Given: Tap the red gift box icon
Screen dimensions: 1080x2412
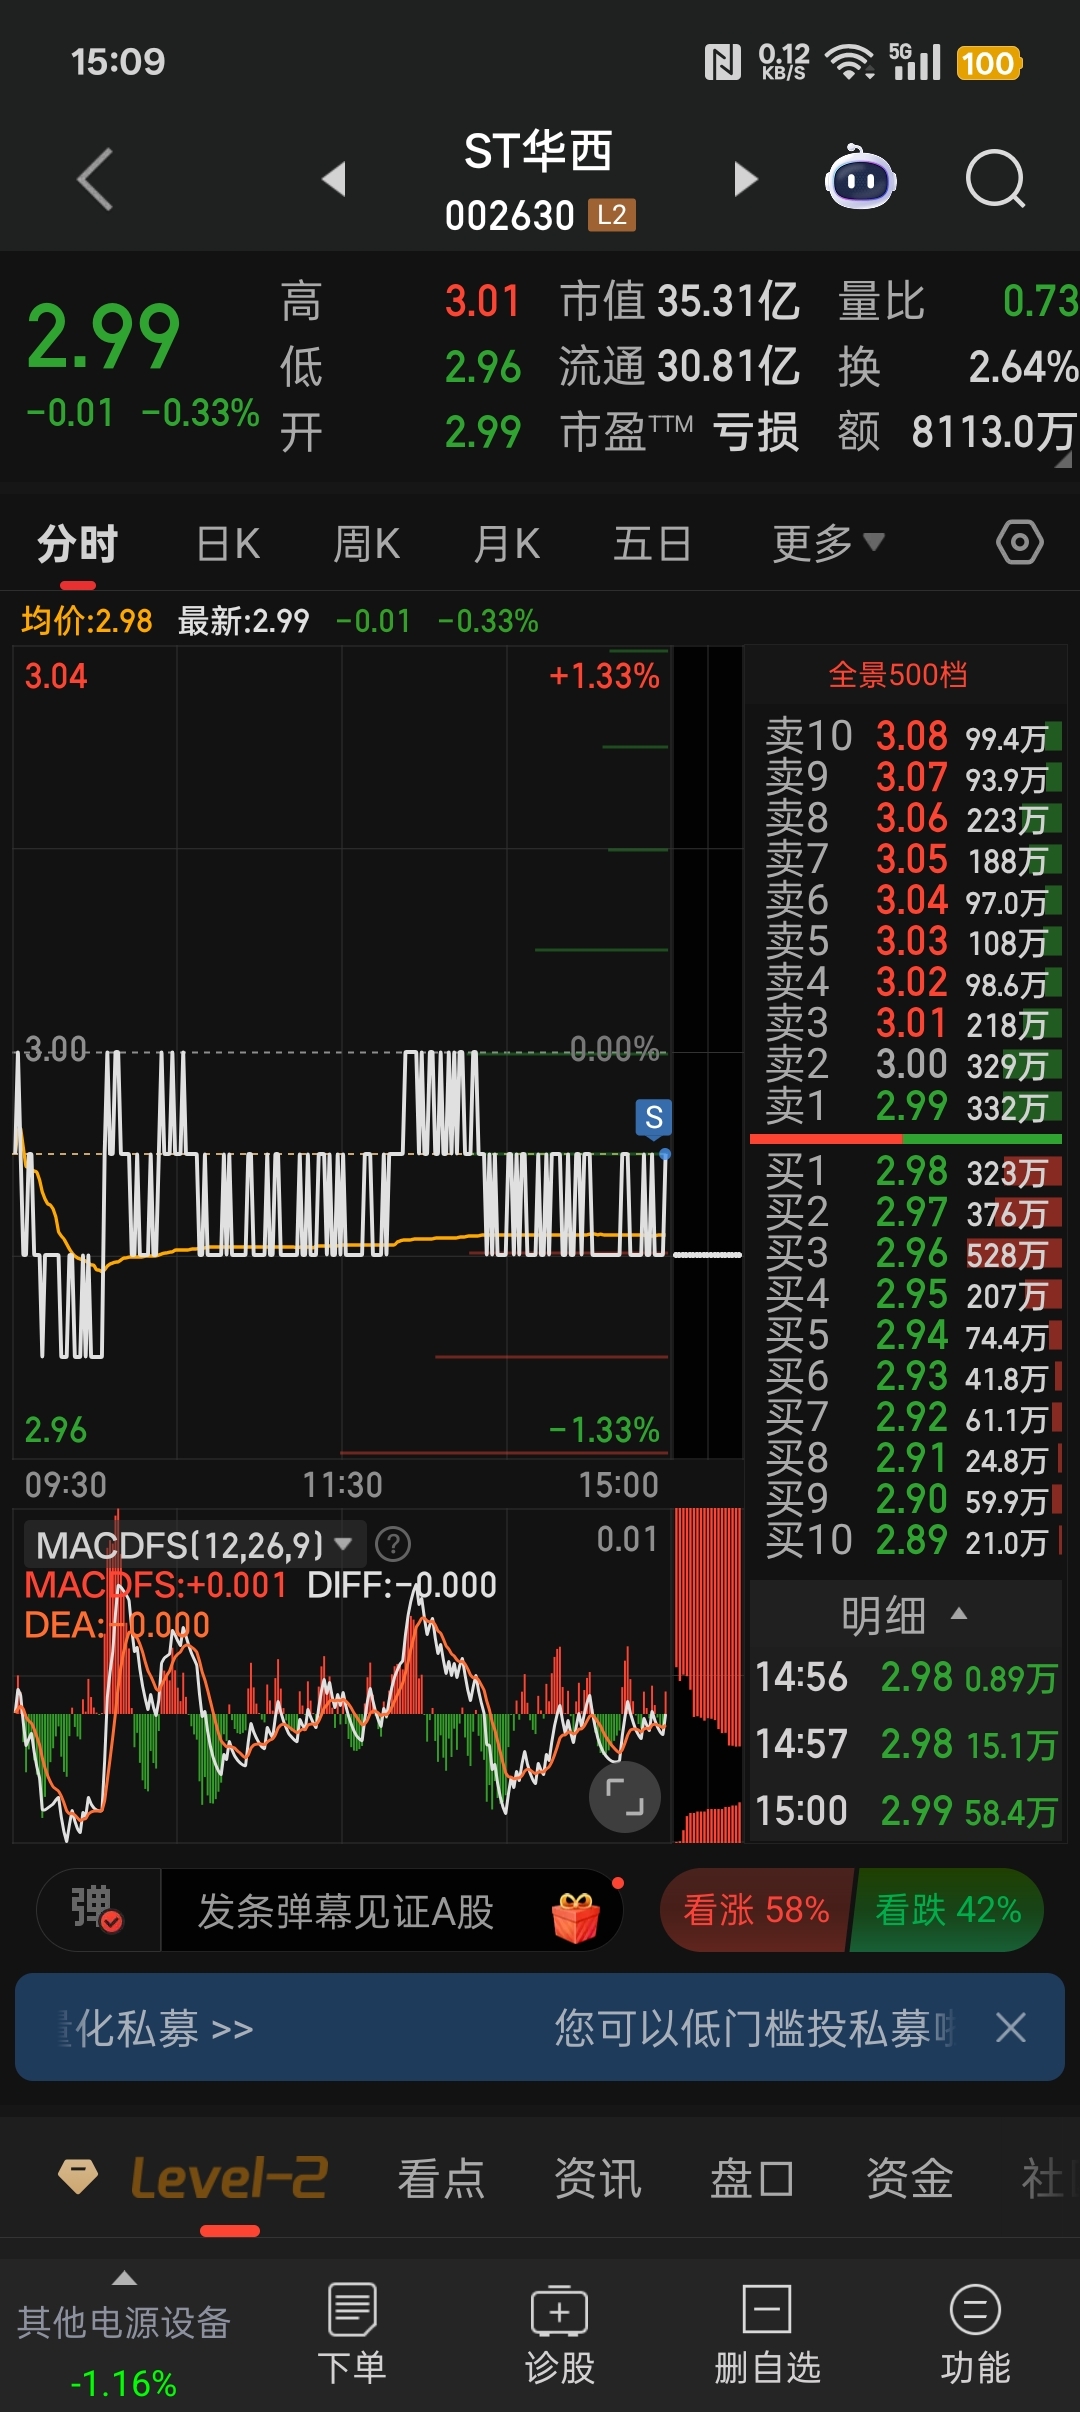Looking at the screenshot, I should click(575, 1917).
